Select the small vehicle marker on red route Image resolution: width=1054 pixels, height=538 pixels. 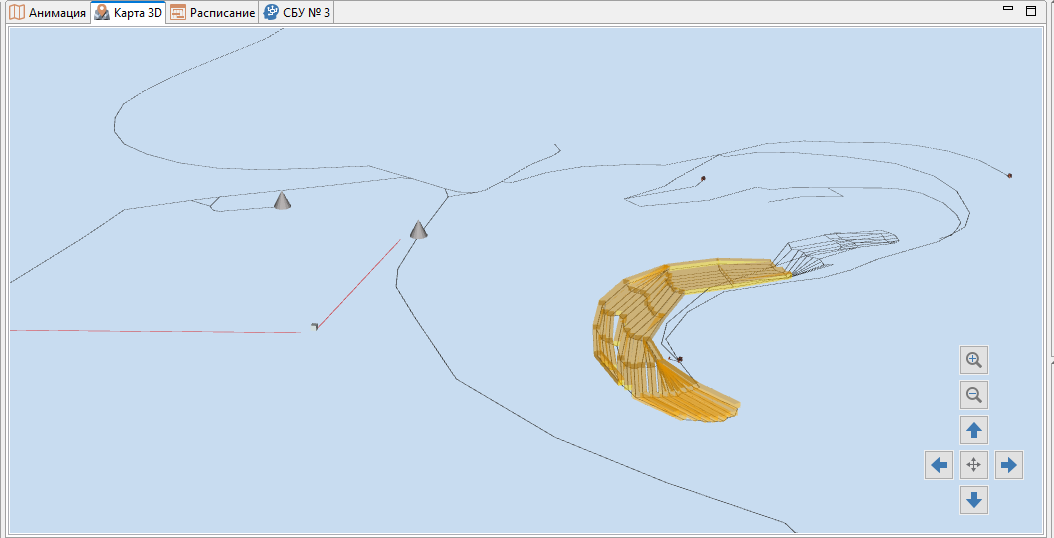point(315,326)
